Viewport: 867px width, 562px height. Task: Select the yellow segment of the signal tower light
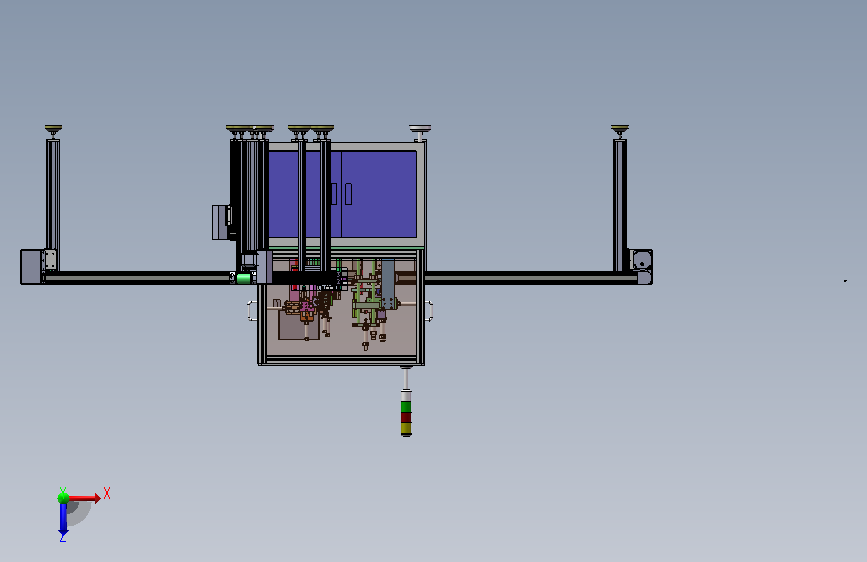(x=406, y=428)
